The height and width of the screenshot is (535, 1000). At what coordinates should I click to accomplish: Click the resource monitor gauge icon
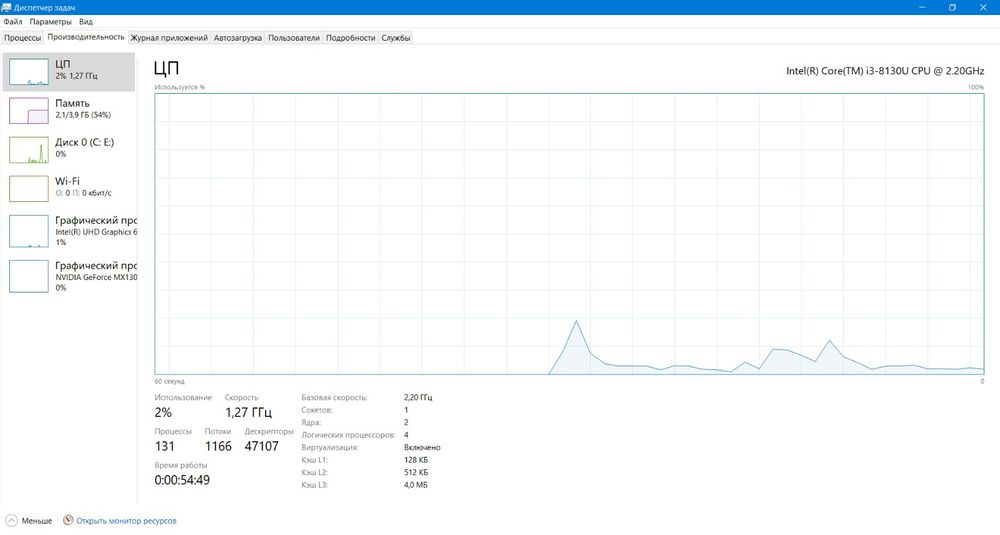point(68,520)
